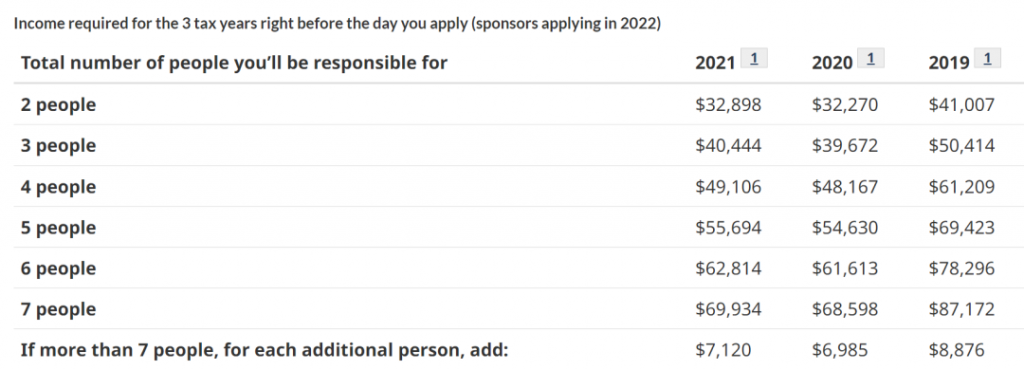The height and width of the screenshot is (370, 1024).
Task: Click the $87,172 cell for 7 people
Action: point(962,309)
